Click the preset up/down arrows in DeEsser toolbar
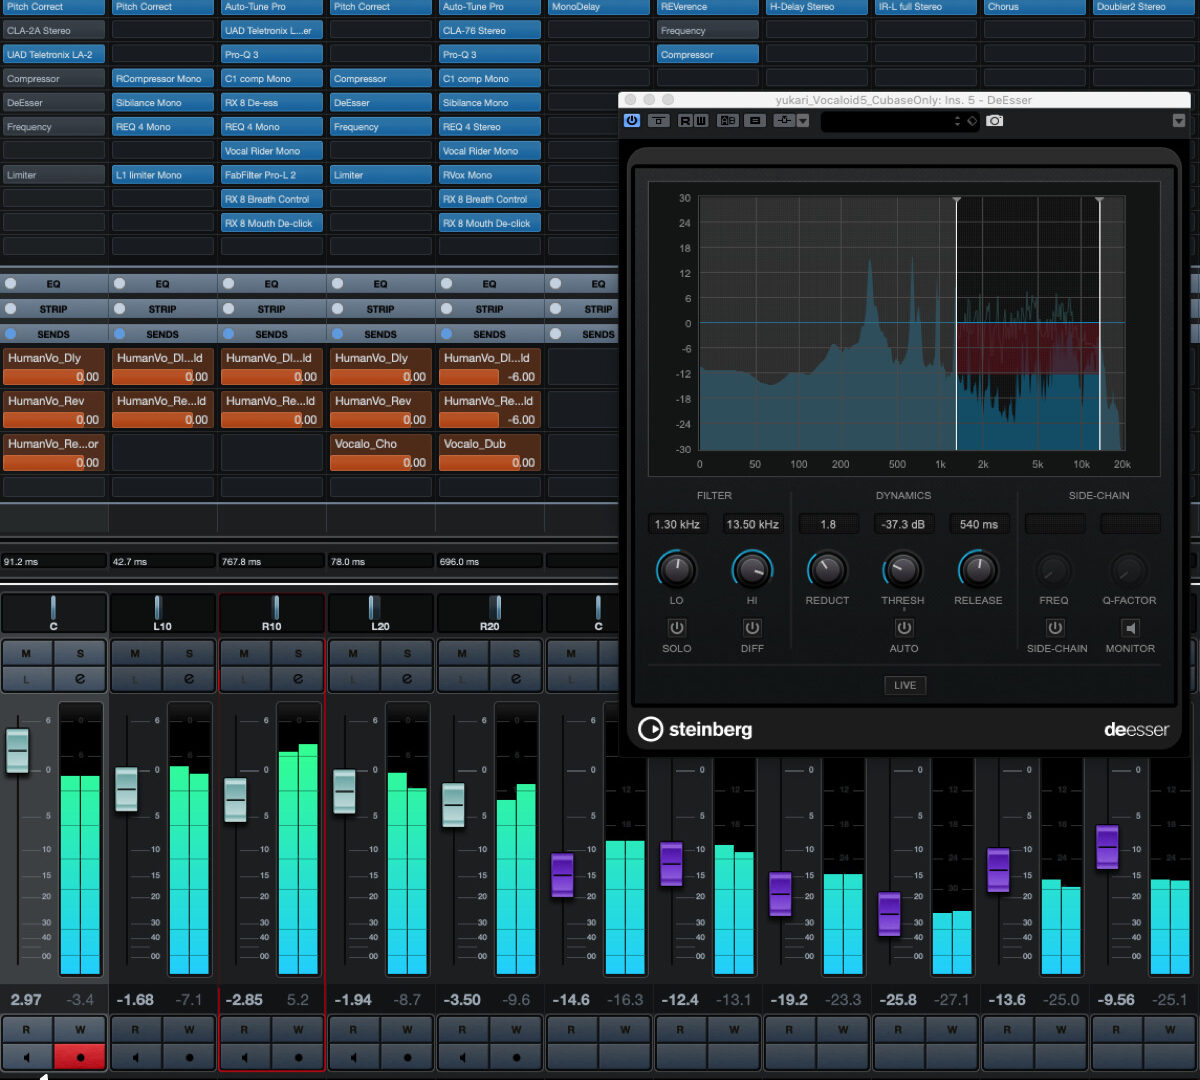The image size is (1200, 1080). (958, 121)
